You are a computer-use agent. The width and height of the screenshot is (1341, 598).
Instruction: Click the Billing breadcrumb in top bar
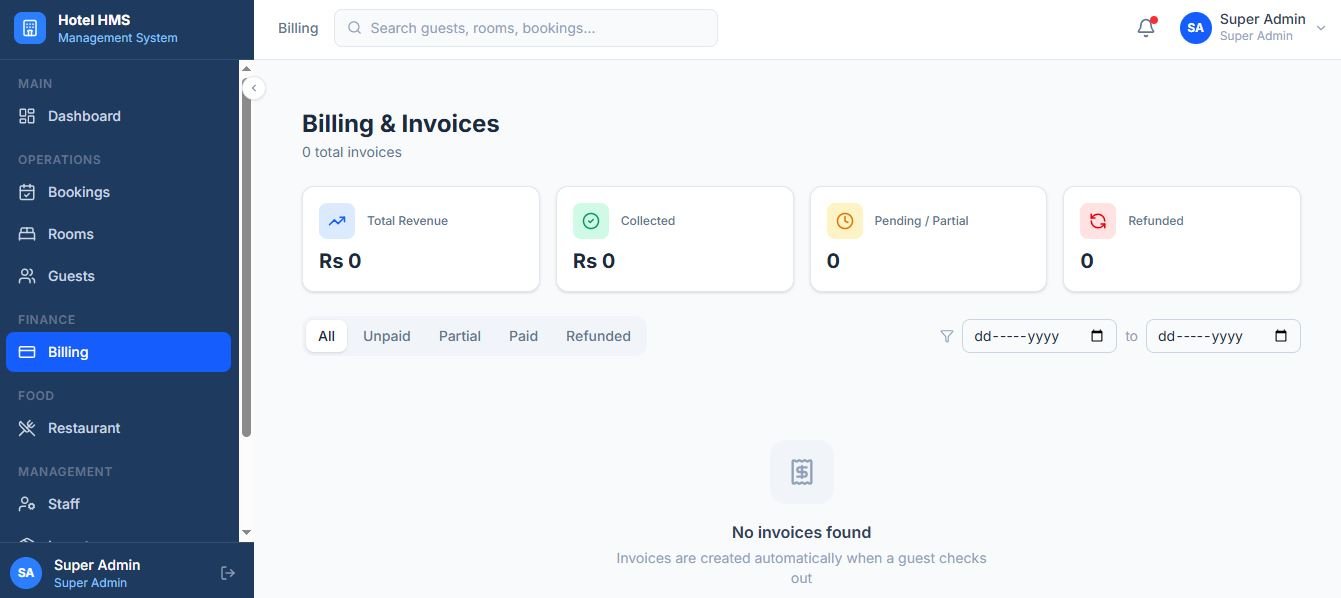(x=298, y=28)
